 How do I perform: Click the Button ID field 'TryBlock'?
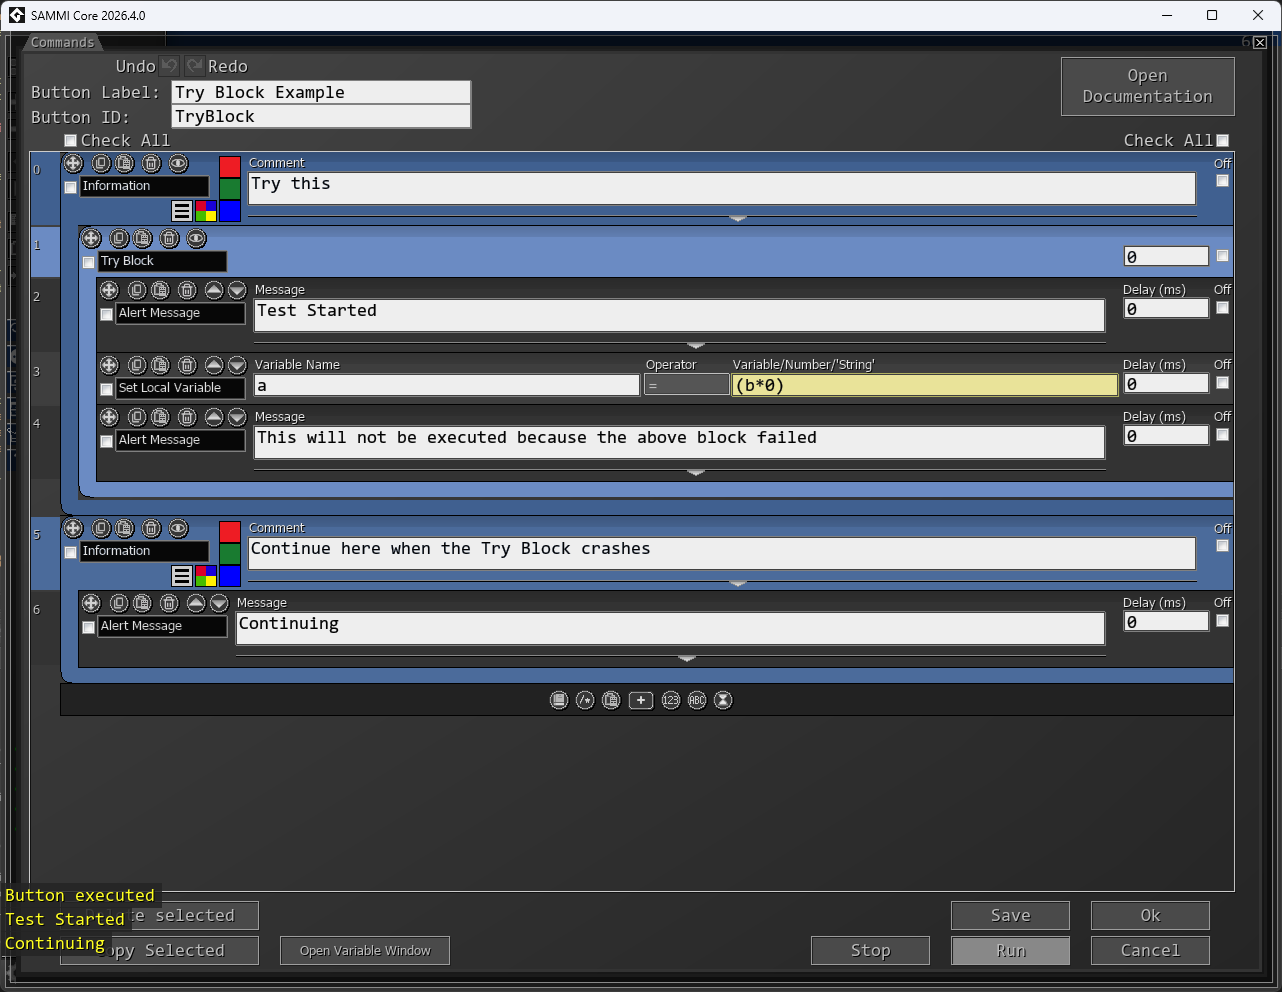point(321,116)
